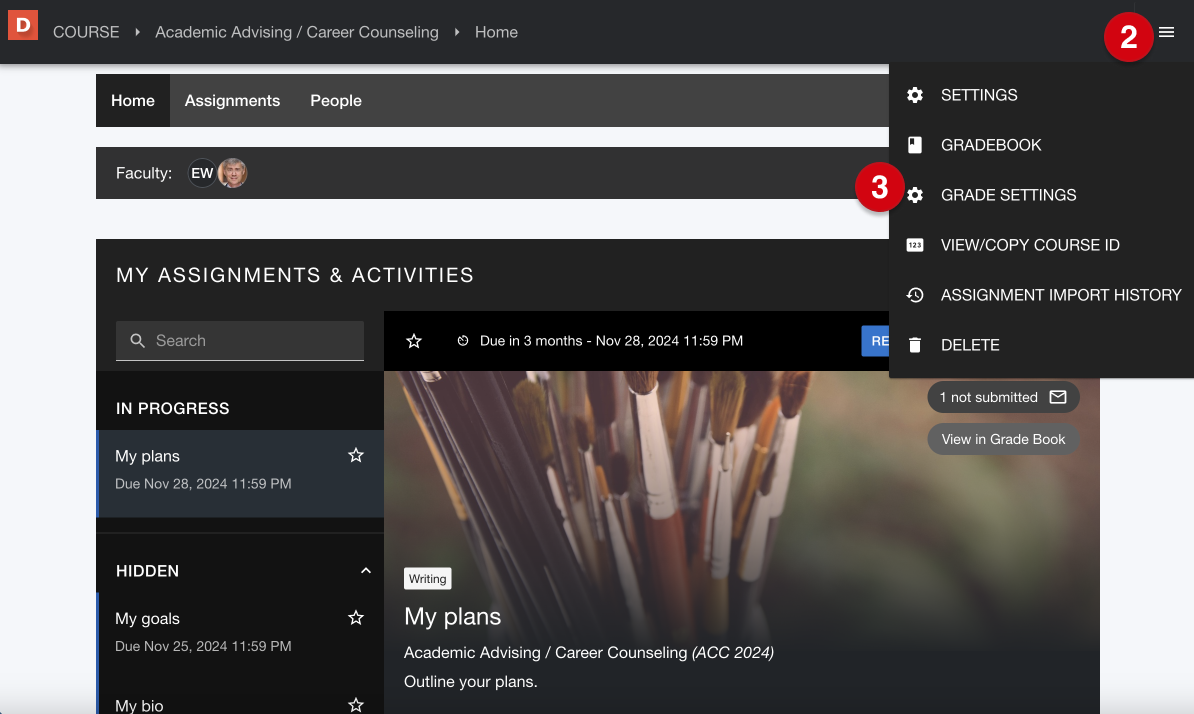Click the faculty photo avatar

[232, 174]
